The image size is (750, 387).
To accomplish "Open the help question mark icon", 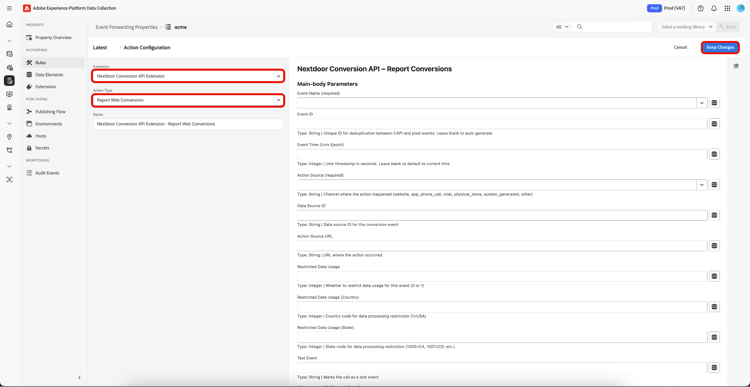I will click(x=701, y=8).
